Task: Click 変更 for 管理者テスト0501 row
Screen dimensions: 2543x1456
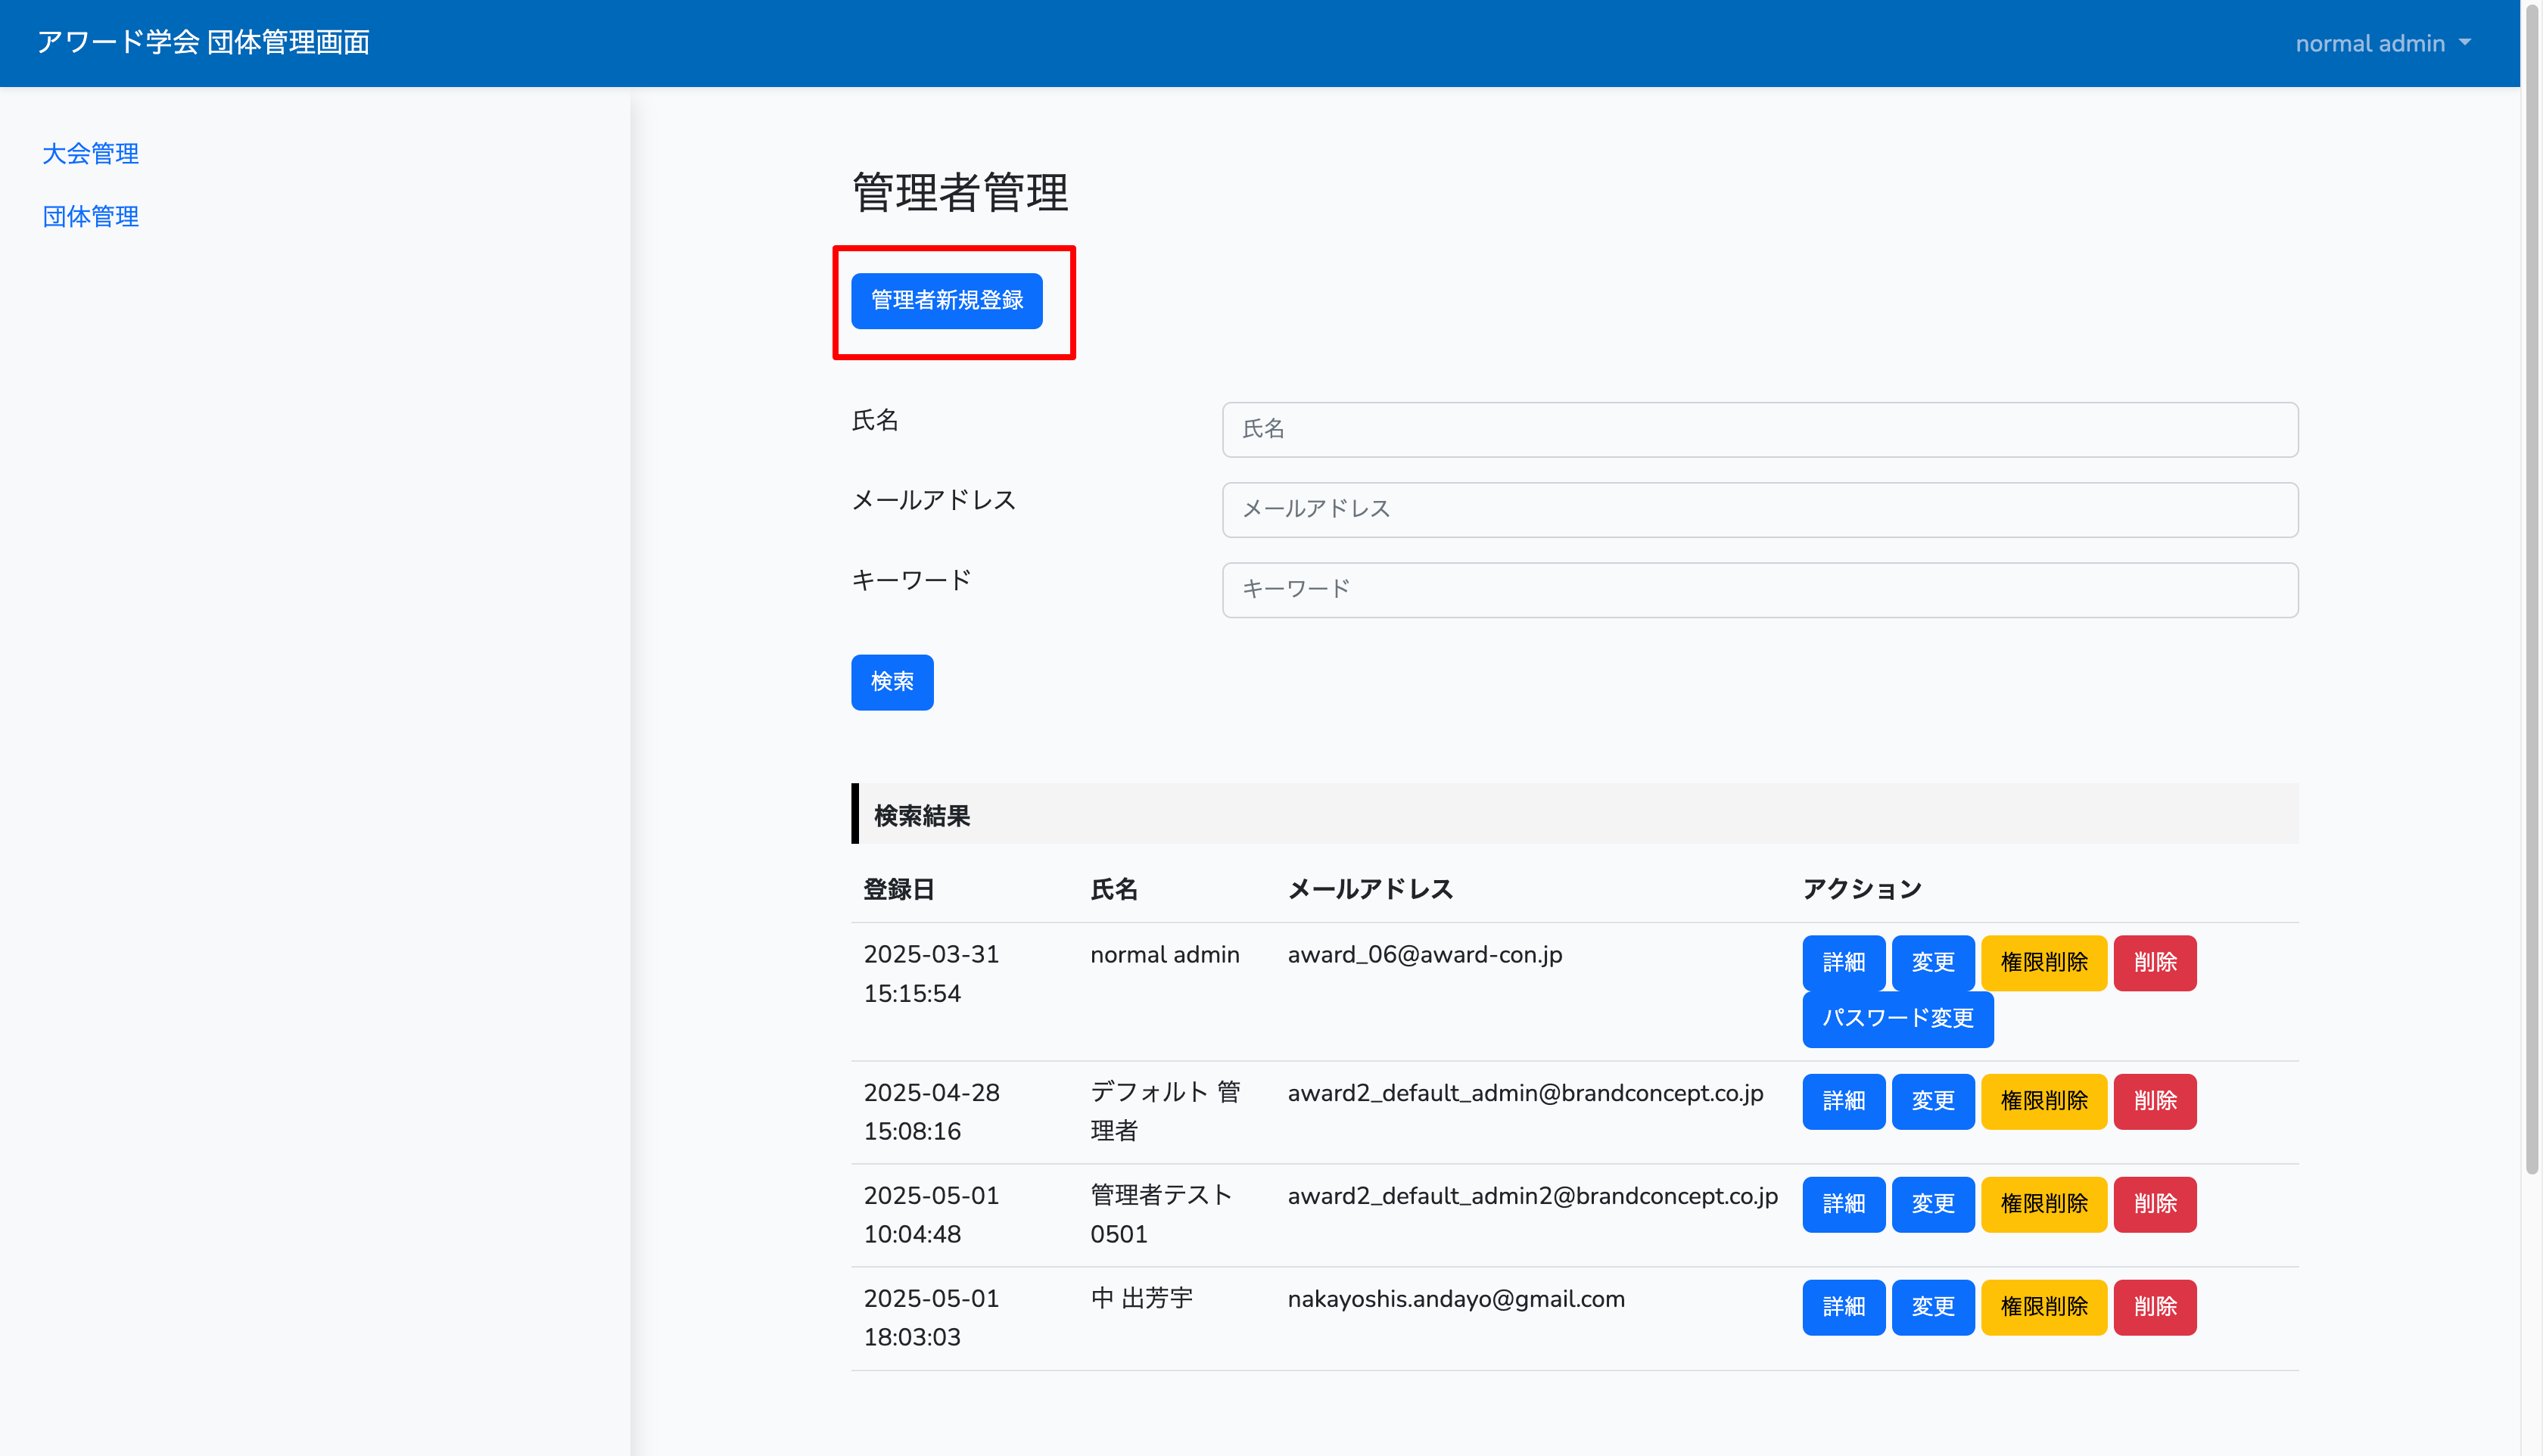Action: coord(1932,1204)
